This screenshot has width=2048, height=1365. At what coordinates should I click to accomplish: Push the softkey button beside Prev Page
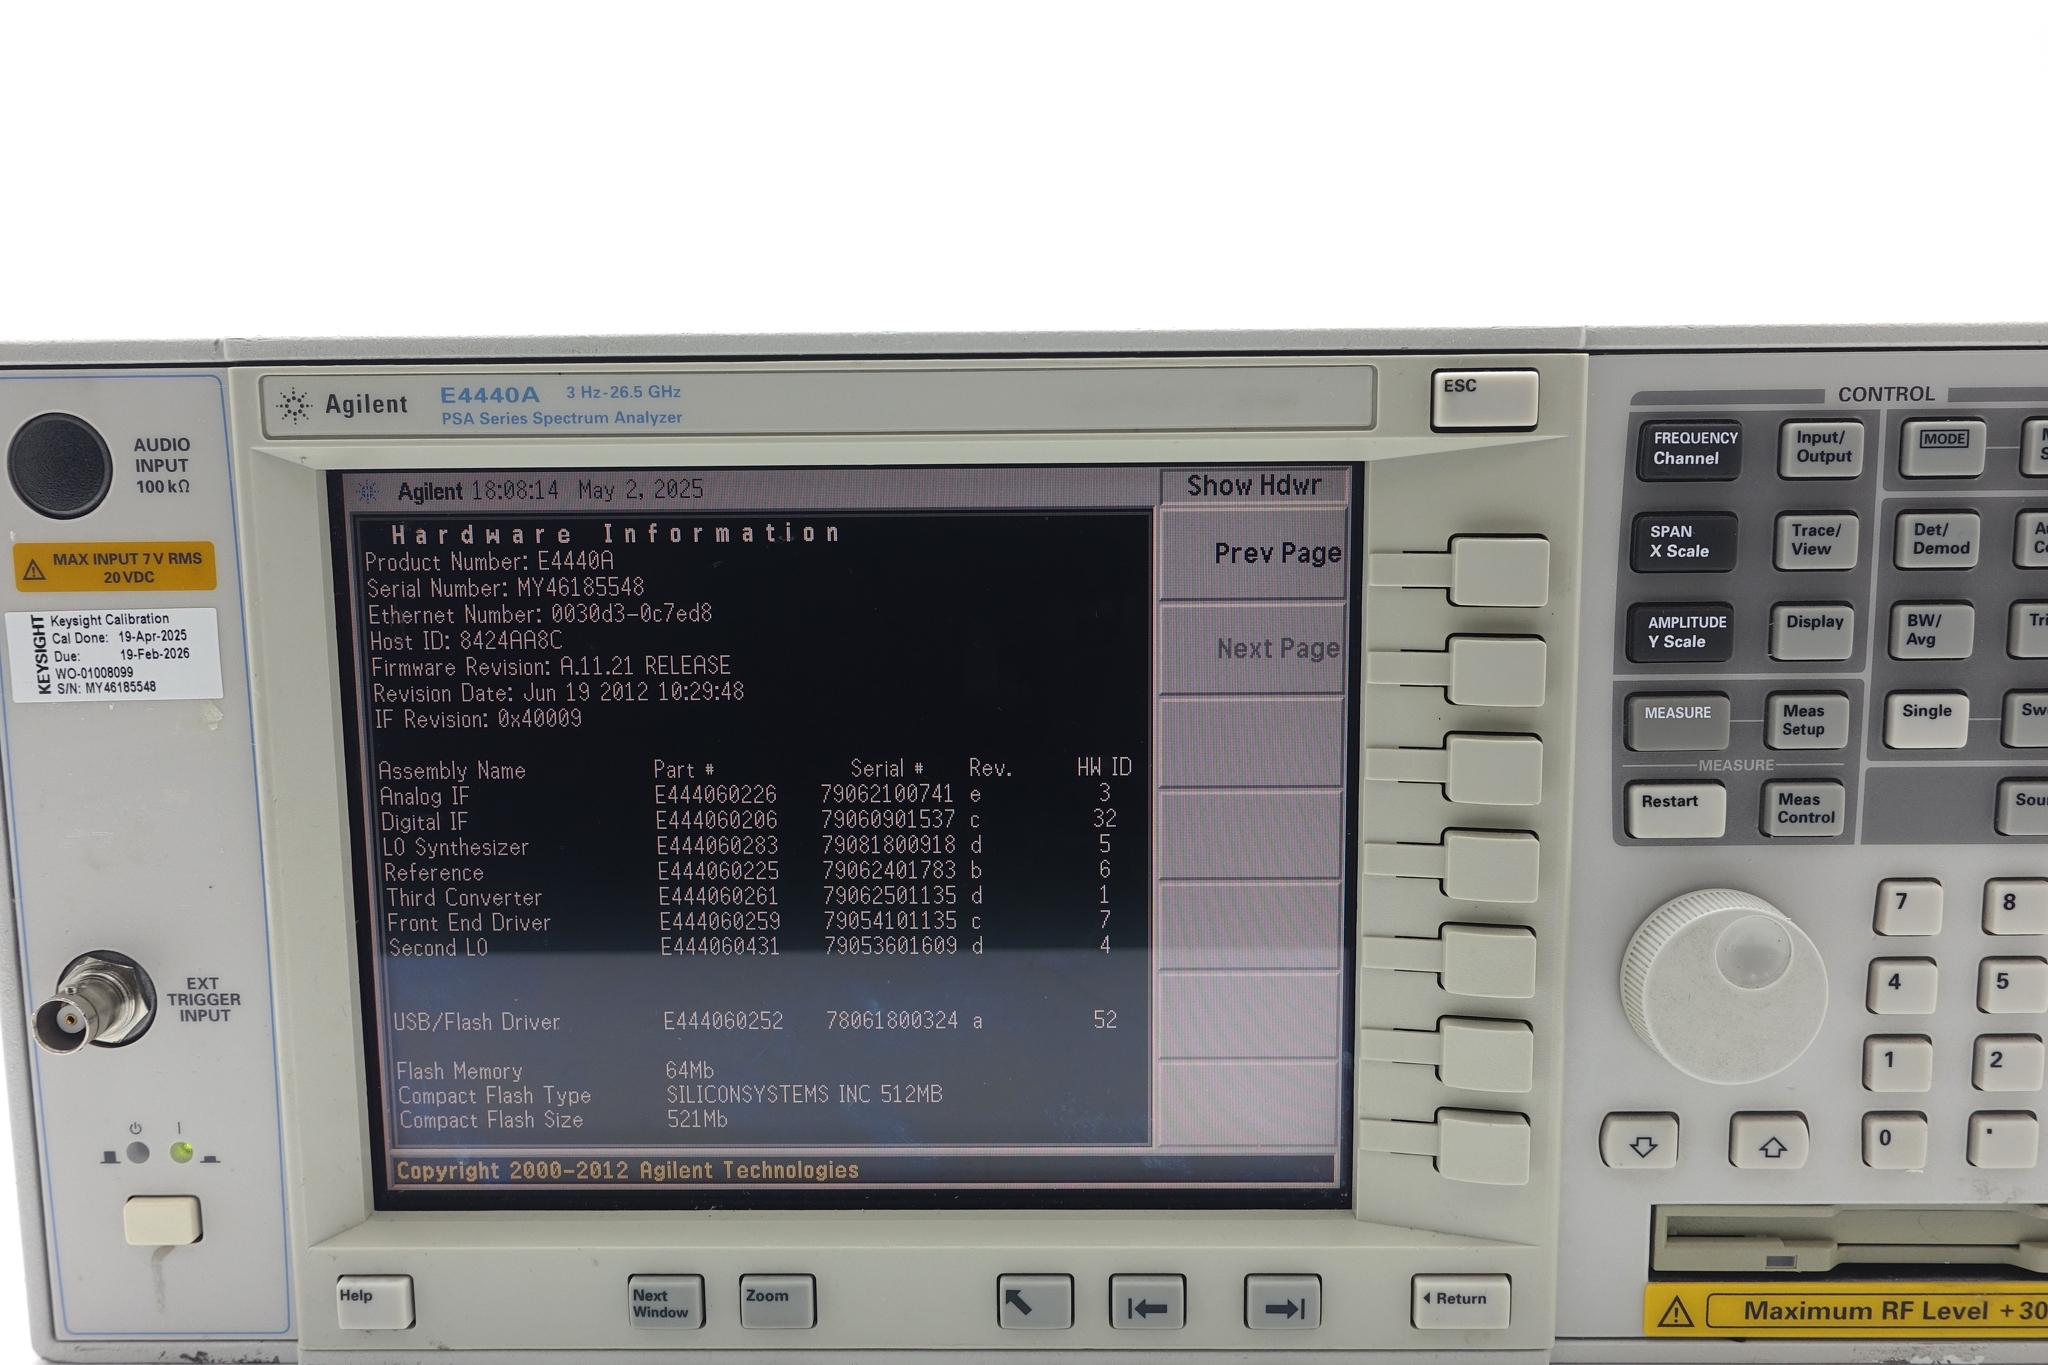pos(1499,571)
